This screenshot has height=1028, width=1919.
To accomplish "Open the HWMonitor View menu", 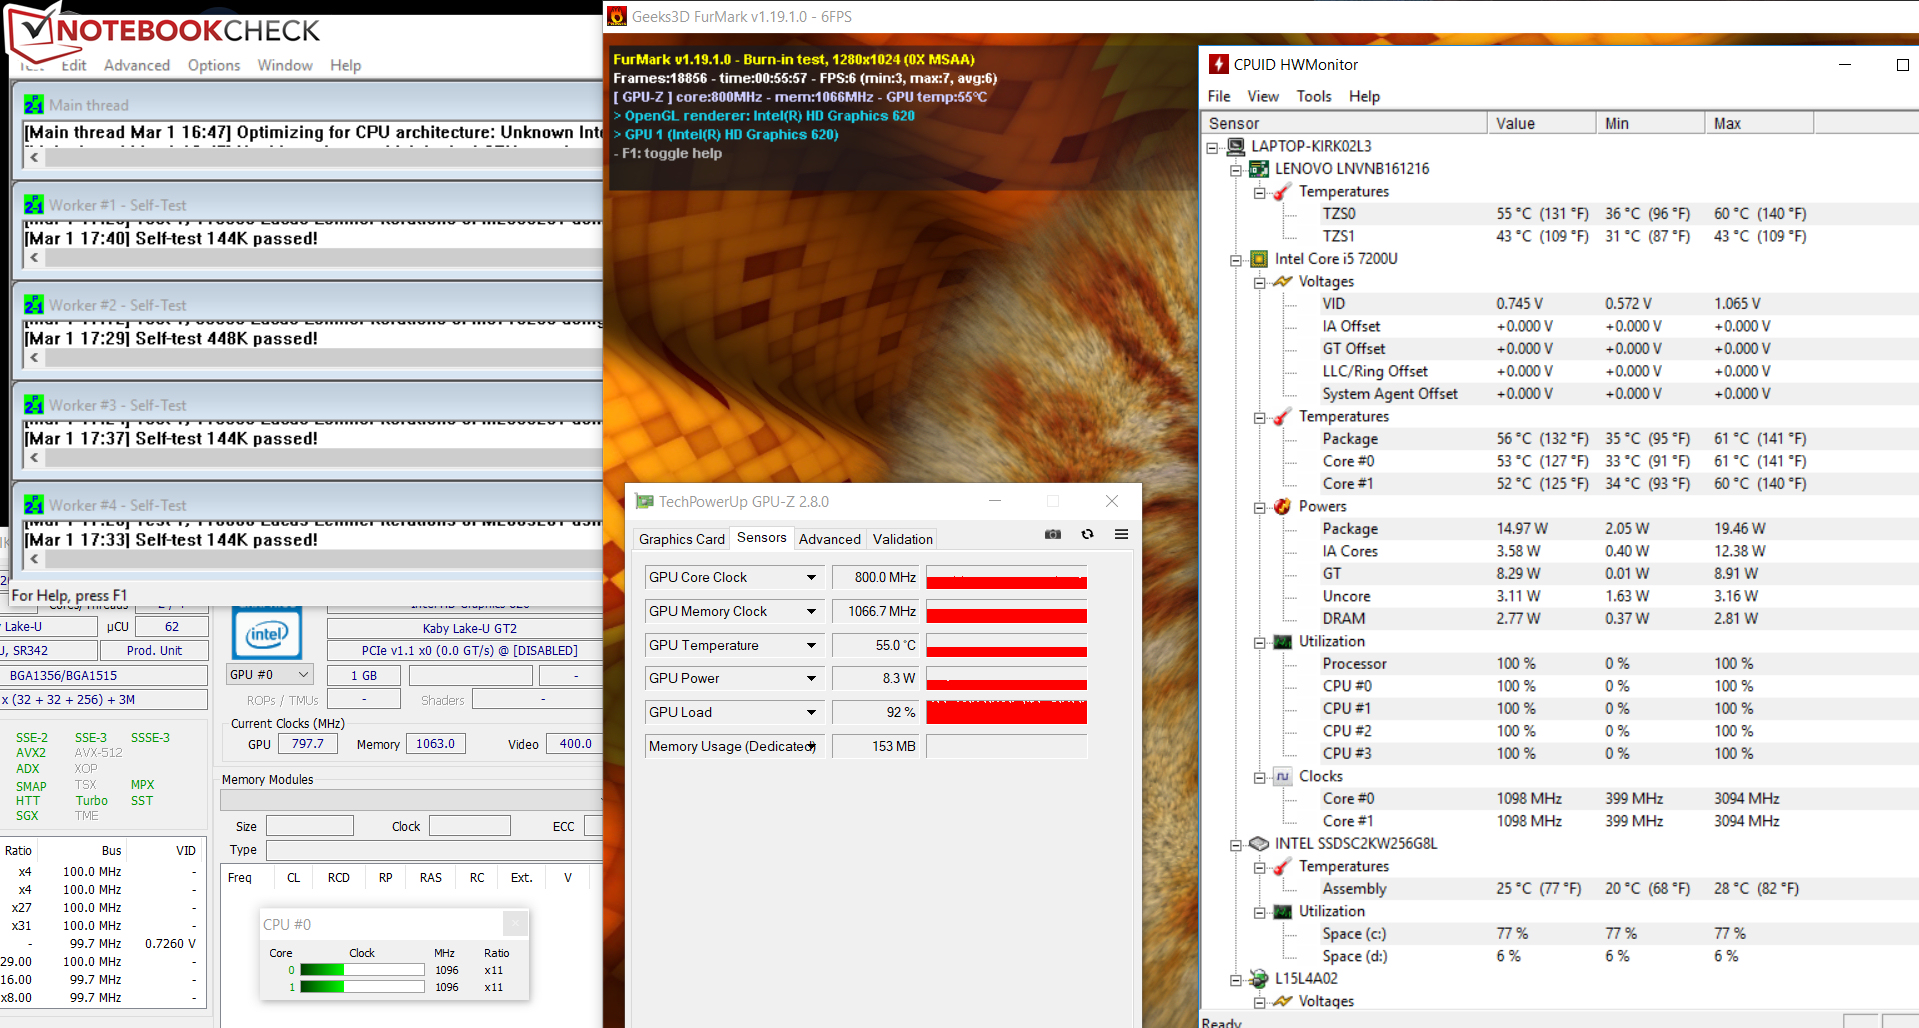I will pos(1263,96).
